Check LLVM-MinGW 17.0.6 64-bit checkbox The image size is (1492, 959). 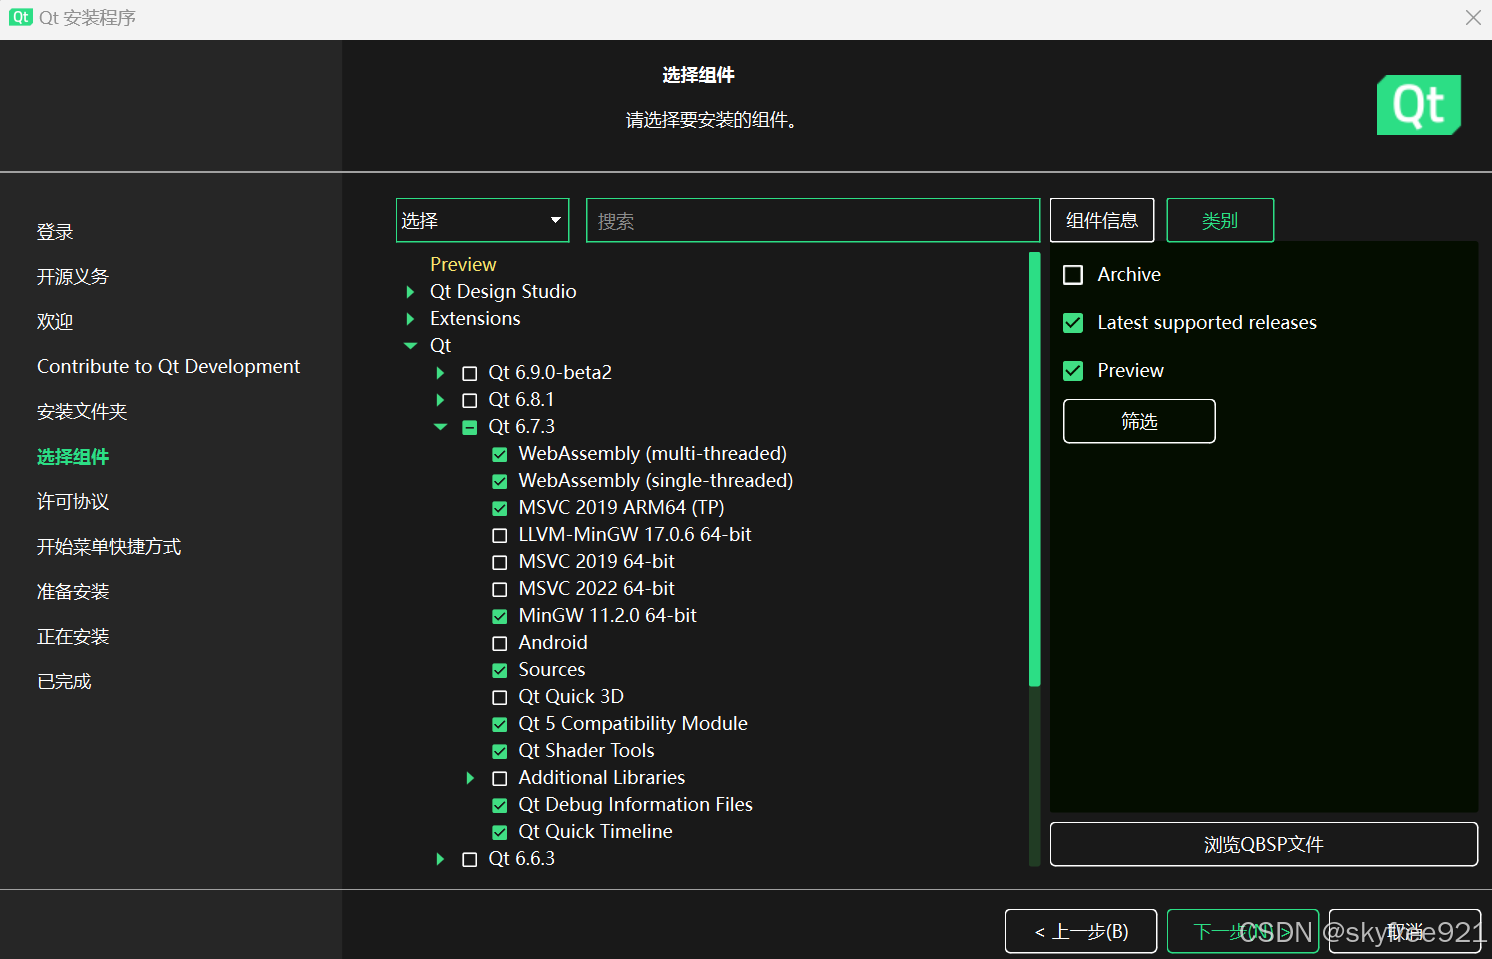coord(500,535)
